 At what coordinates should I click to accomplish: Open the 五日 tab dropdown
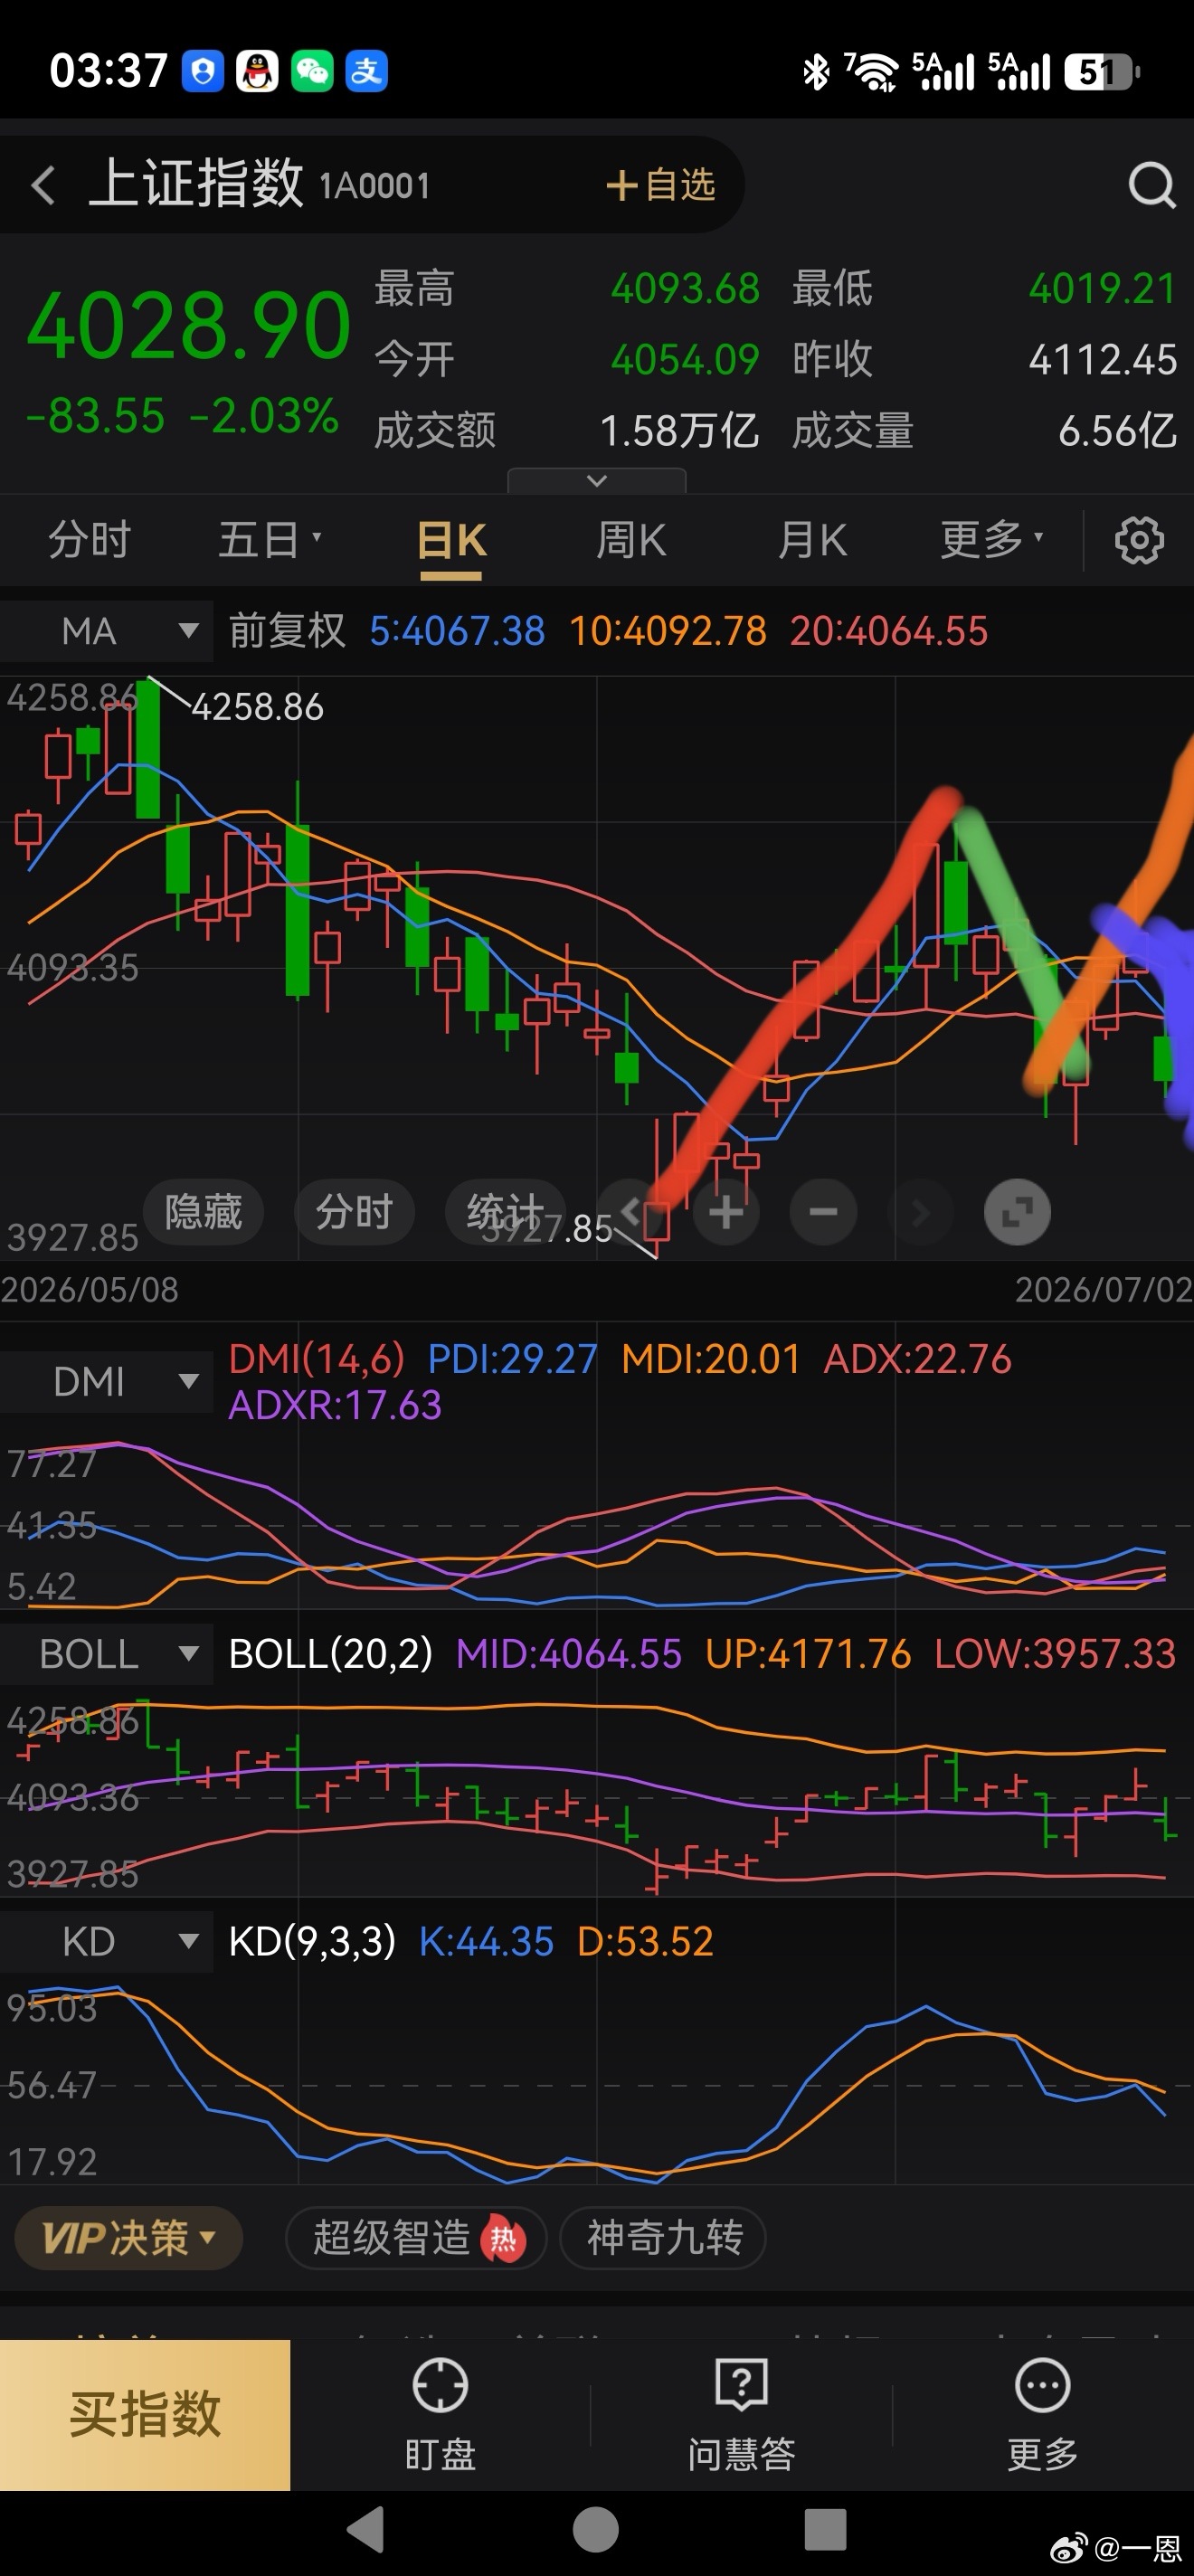[x=270, y=540]
